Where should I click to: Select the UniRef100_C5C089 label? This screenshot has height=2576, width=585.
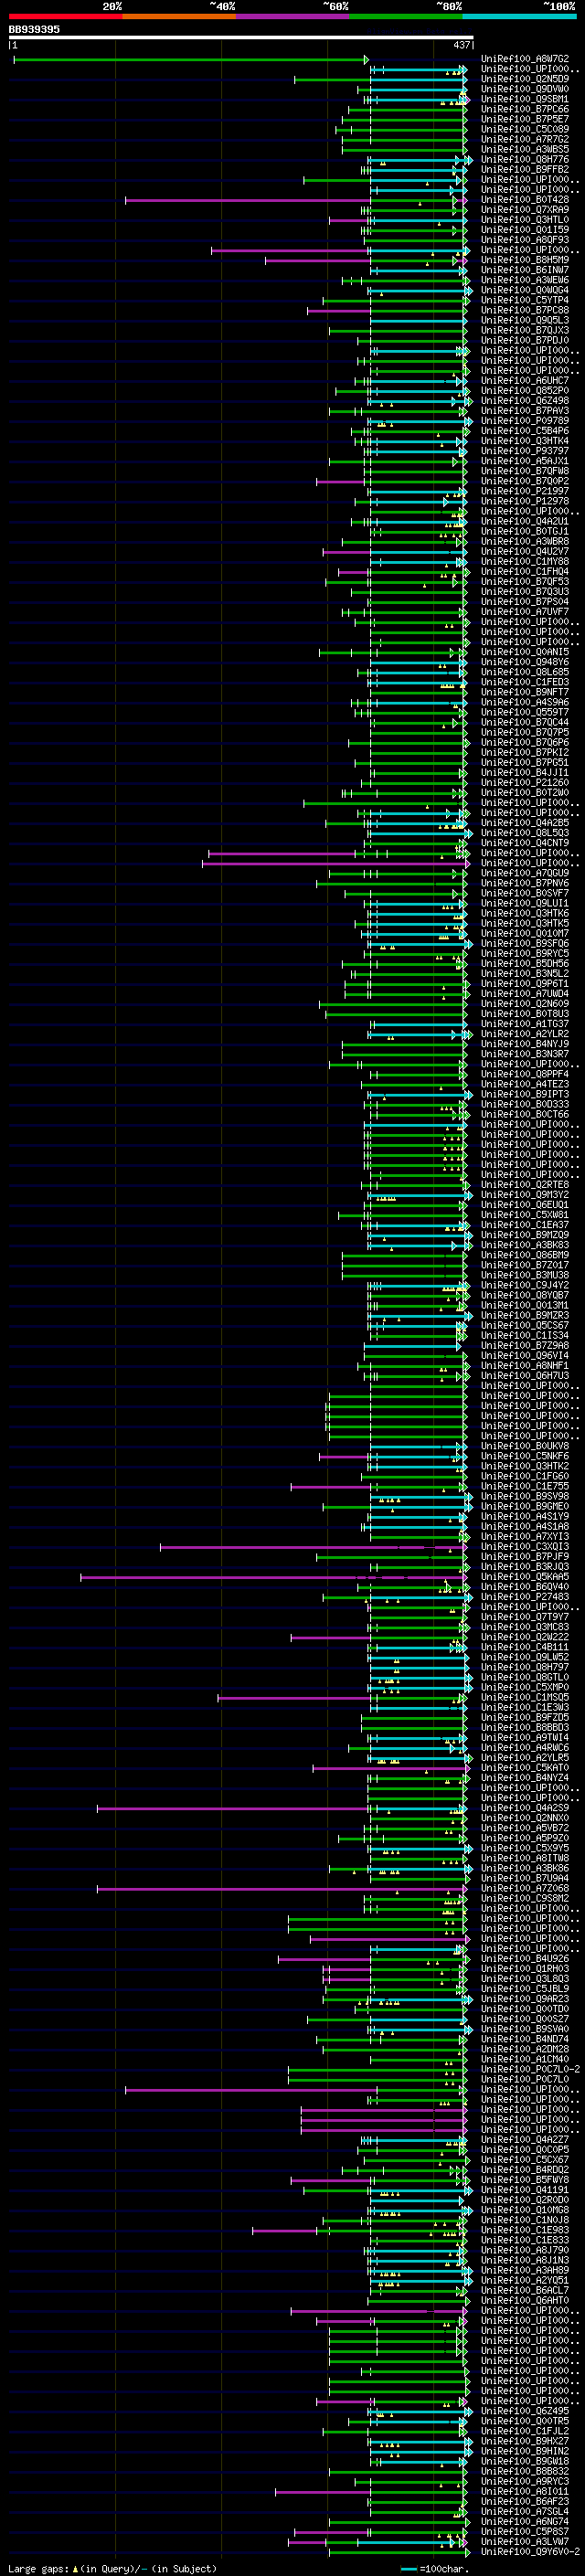pyautogui.click(x=525, y=129)
